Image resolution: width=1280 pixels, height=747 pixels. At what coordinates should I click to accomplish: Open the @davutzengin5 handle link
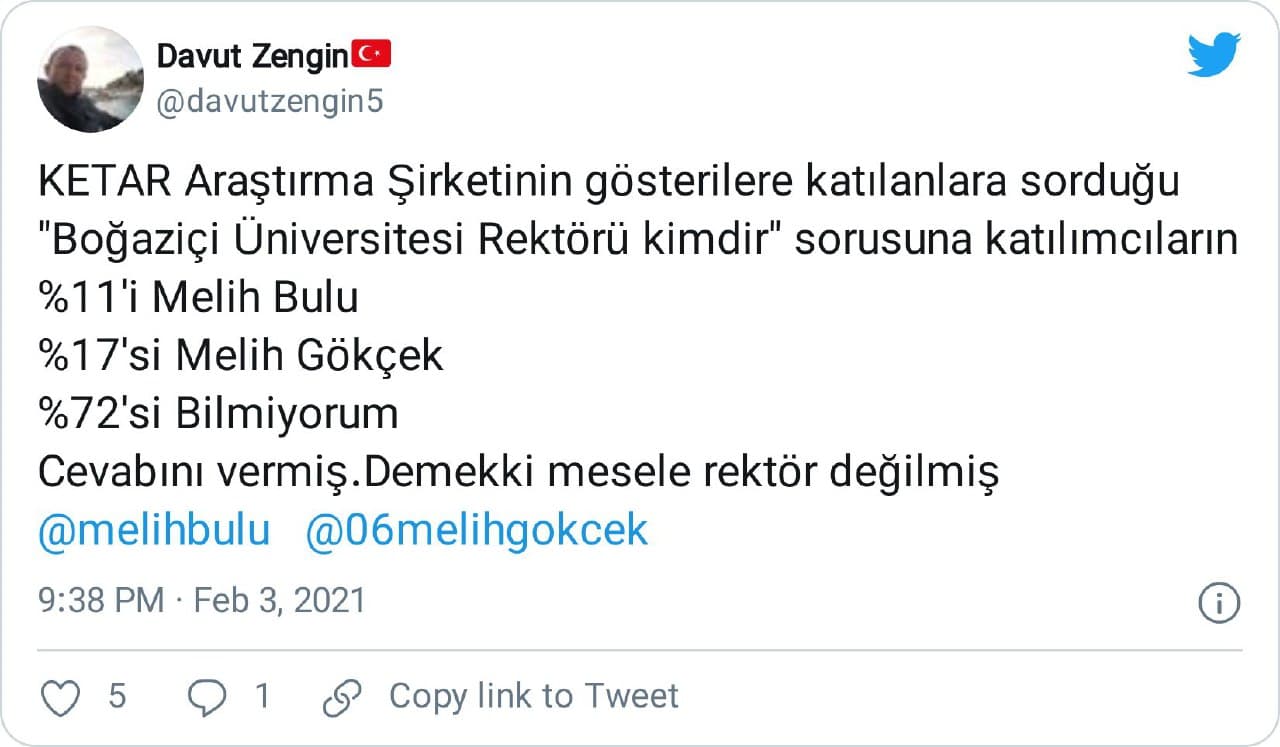pos(270,101)
